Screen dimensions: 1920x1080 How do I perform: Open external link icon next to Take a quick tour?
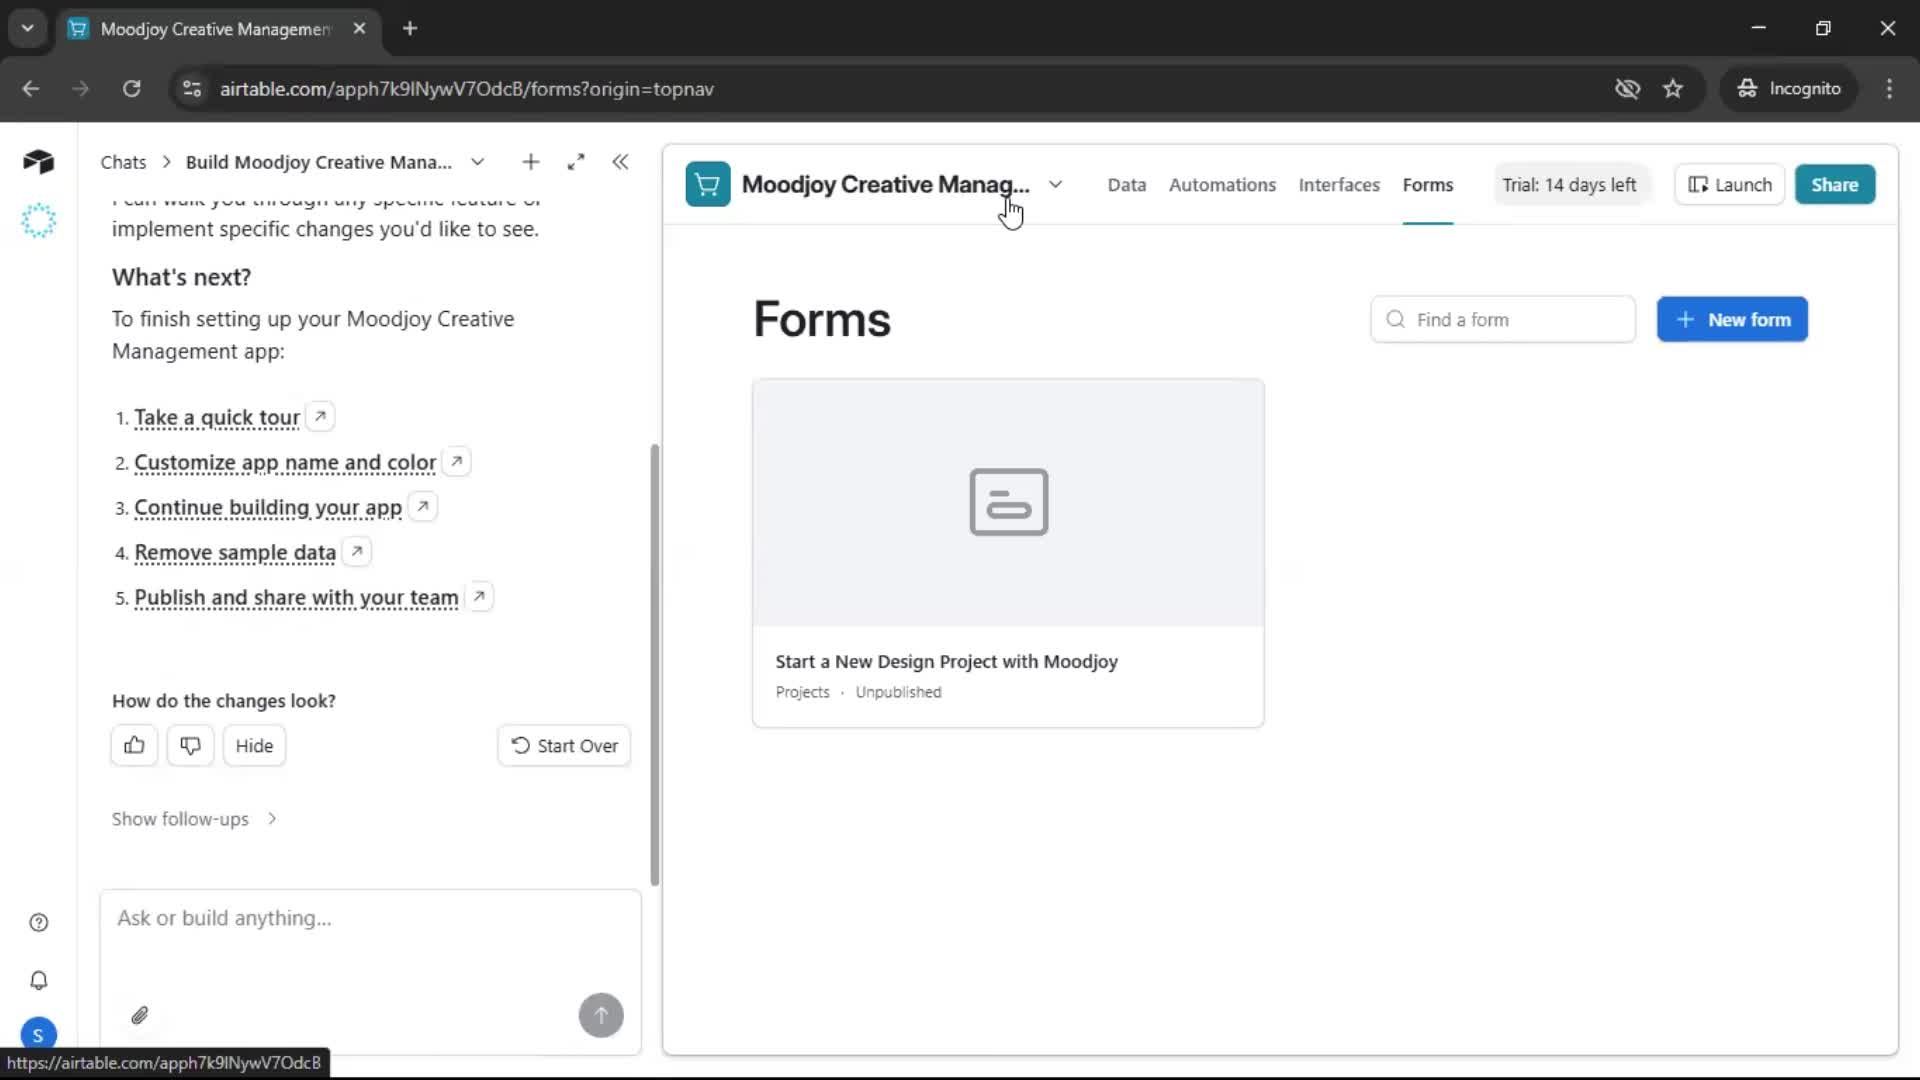pos(320,416)
